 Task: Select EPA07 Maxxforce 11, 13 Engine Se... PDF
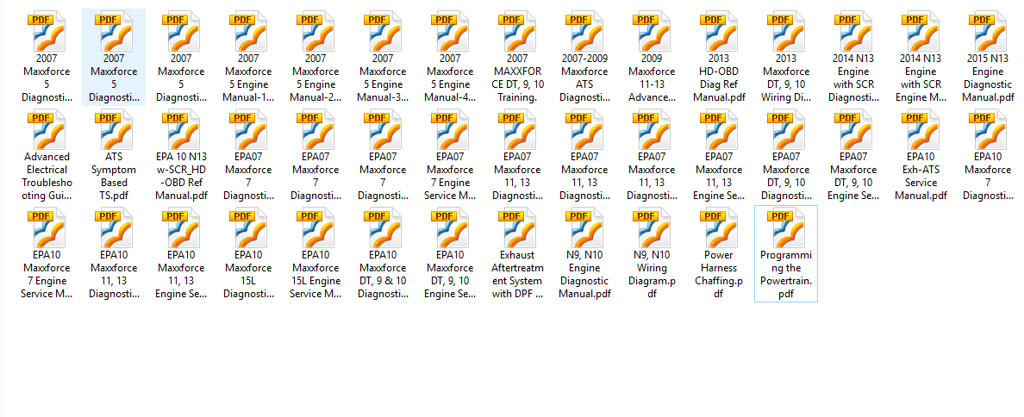[719, 155]
